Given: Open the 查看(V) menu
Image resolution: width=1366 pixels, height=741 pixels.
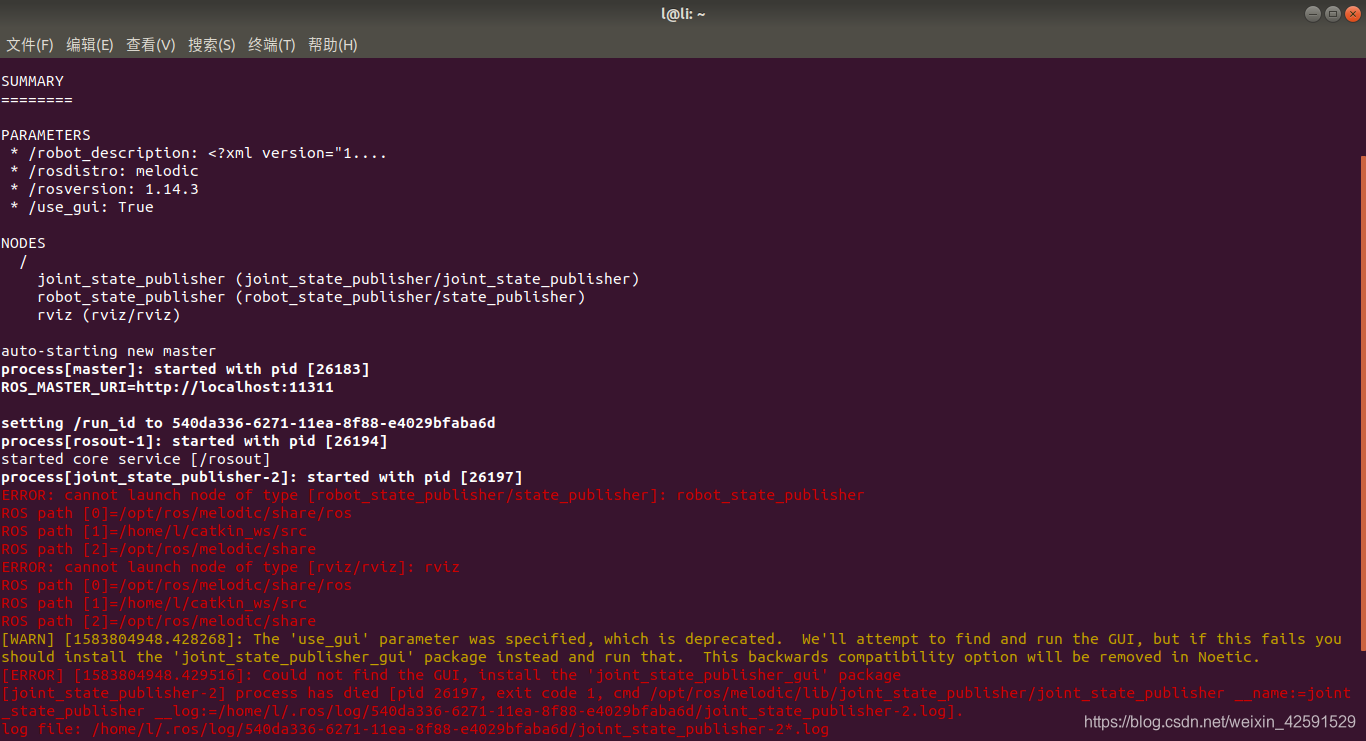Looking at the screenshot, I should point(151,45).
